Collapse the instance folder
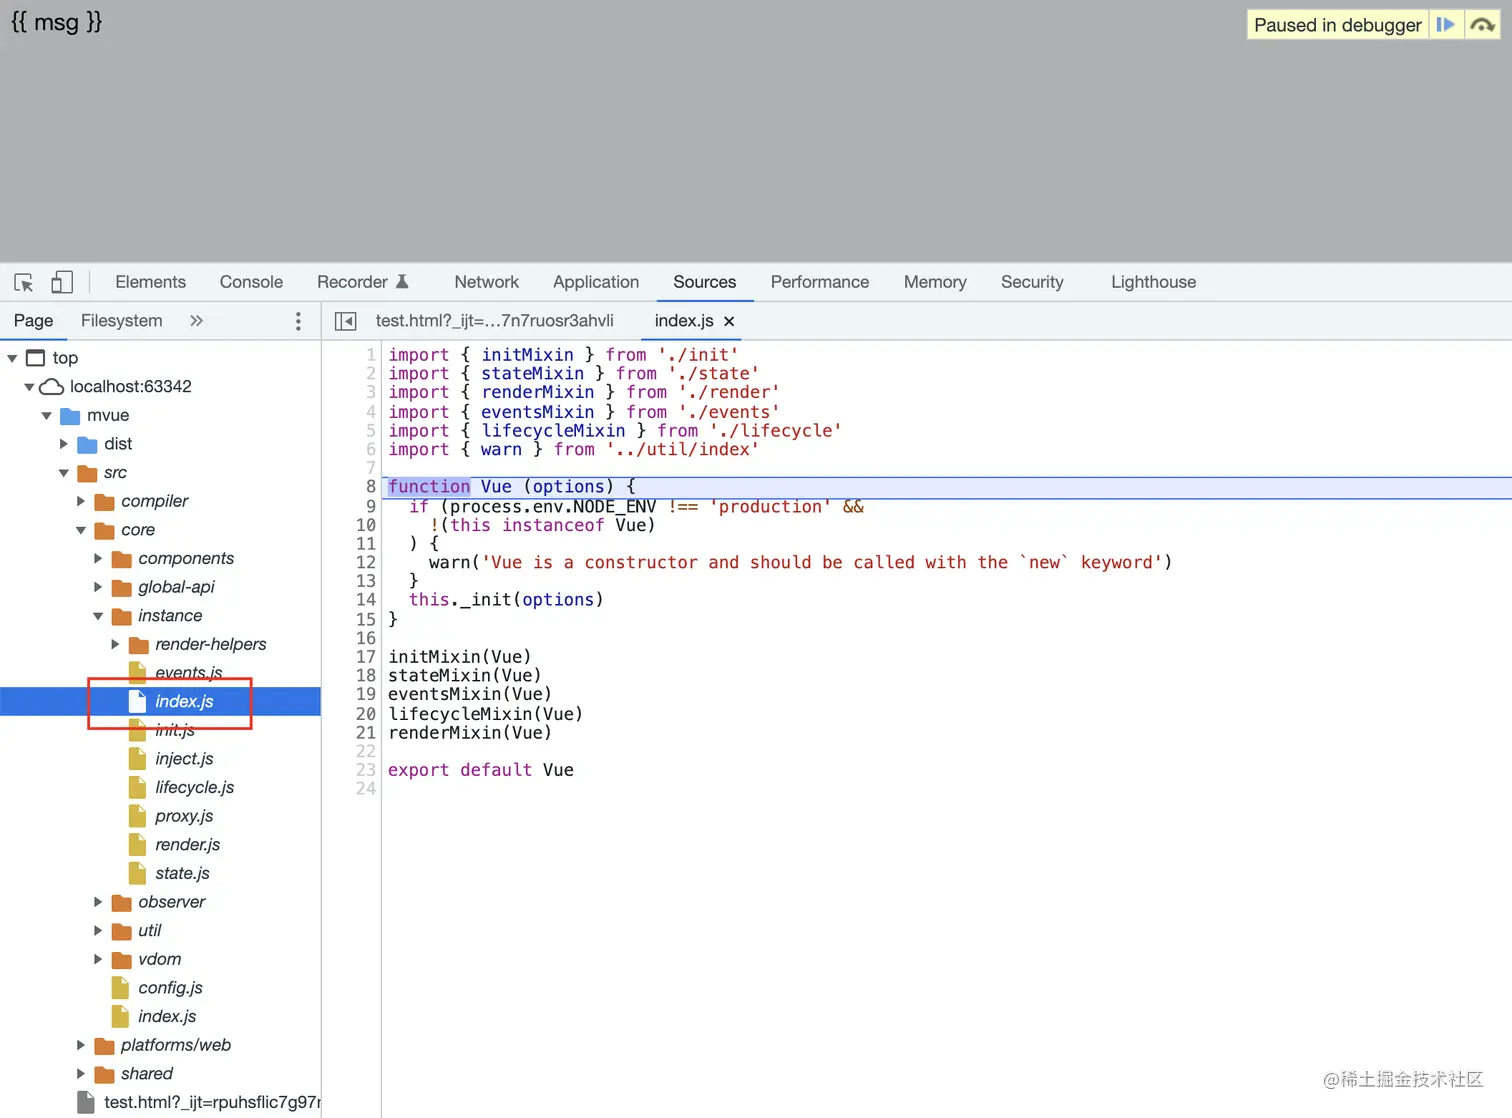Image resolution: width=1512 pixels, height=1118 pixels. 98,616
